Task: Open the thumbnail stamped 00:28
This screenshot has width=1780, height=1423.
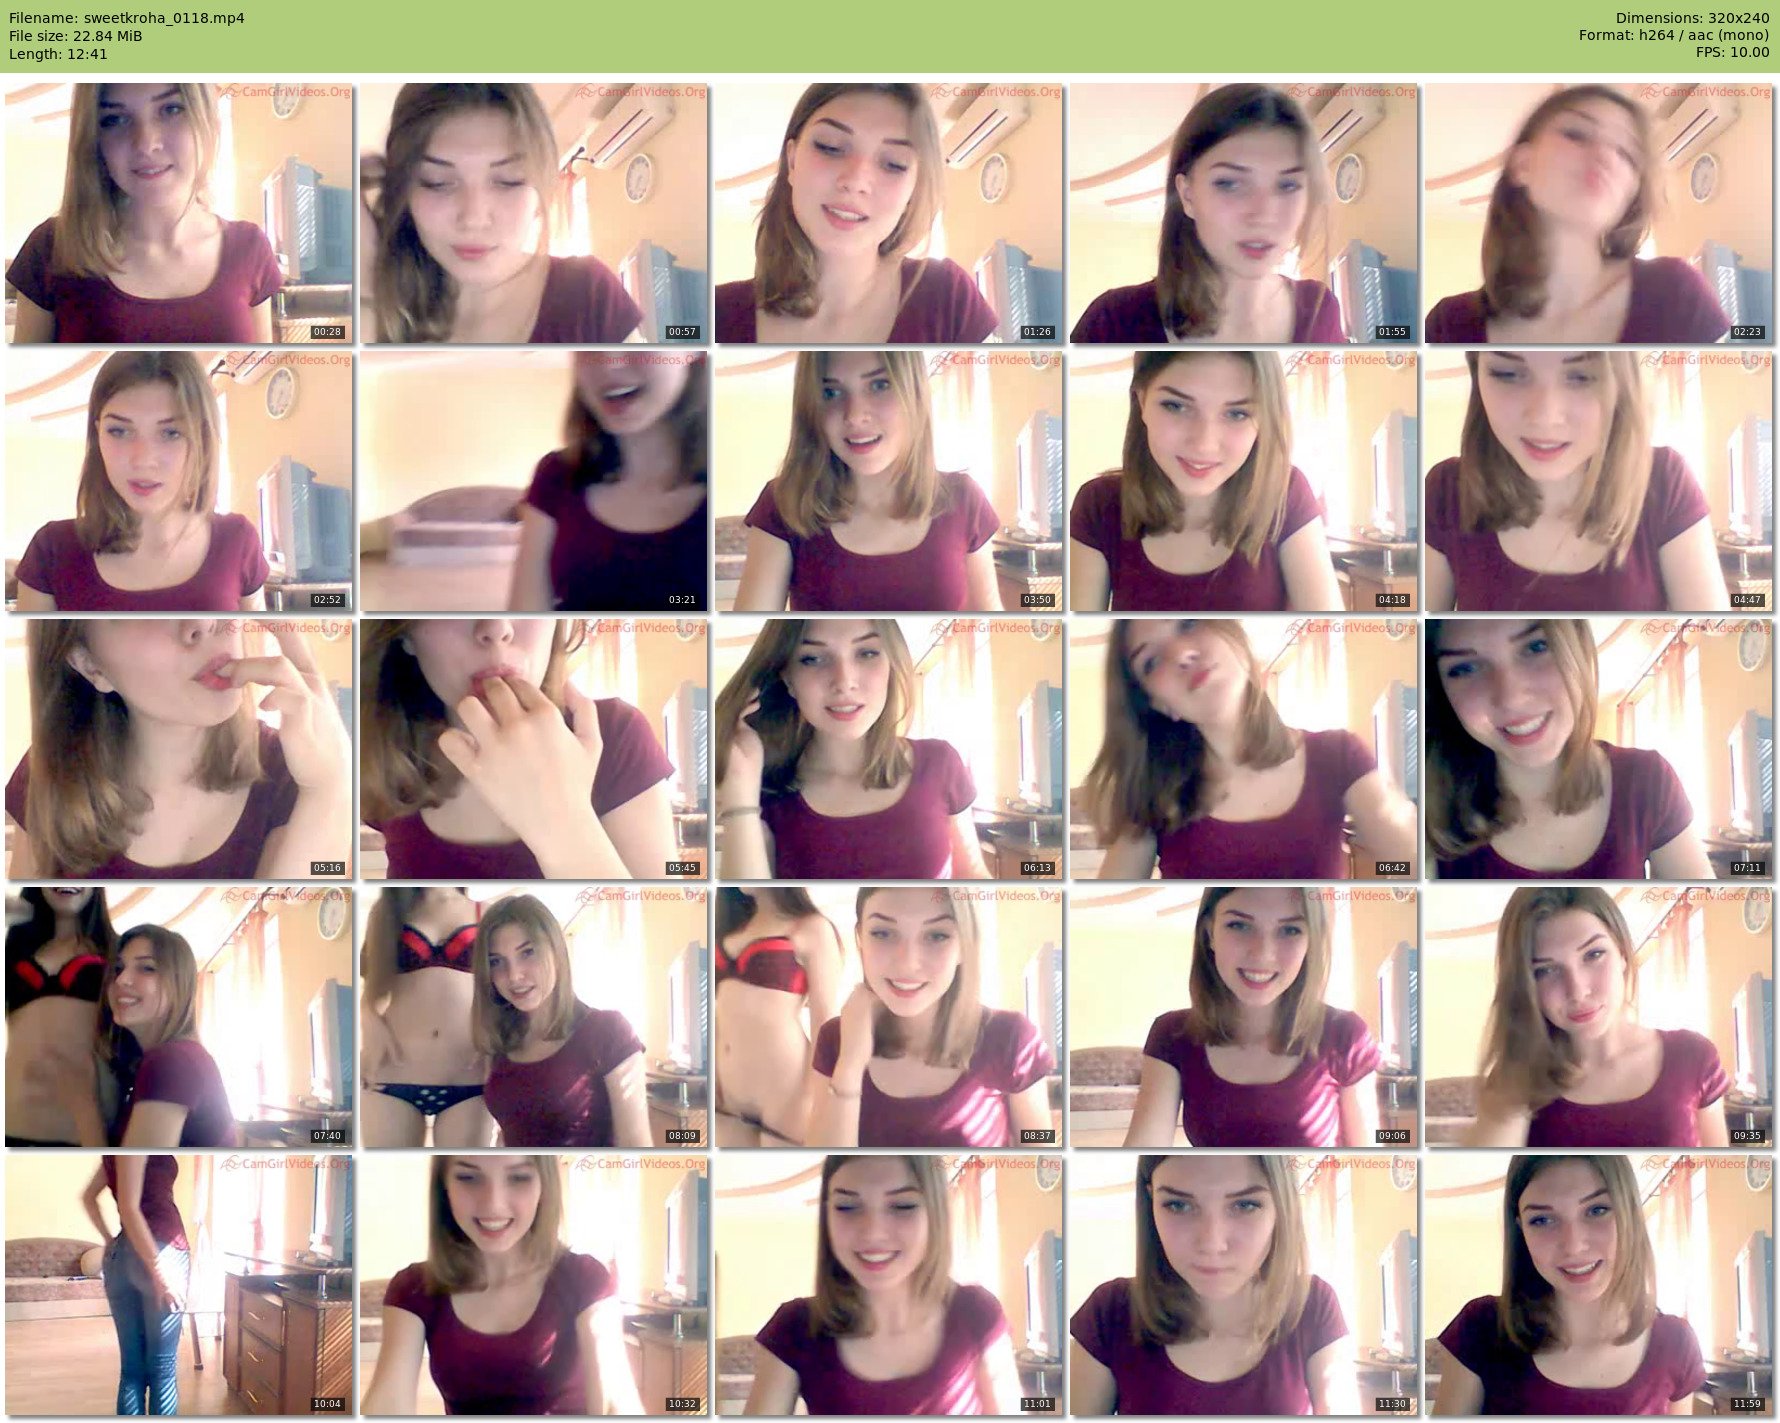Action: tap(179, 213)
